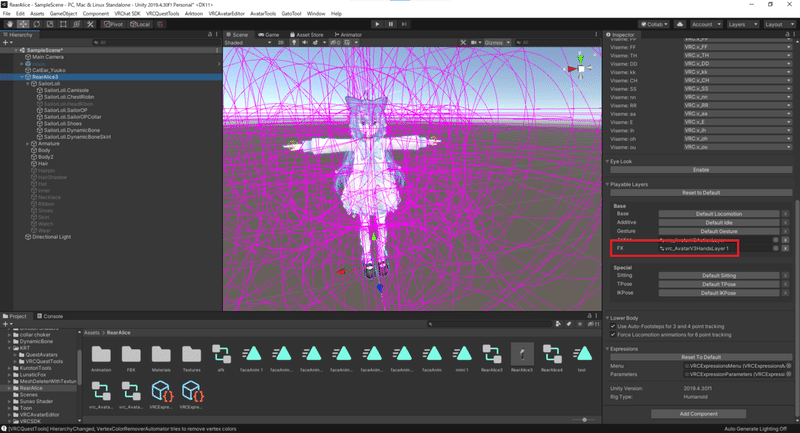800x433 pixels.
Task: Click Default Locomotion base layer button
Action: coord(719,214)
